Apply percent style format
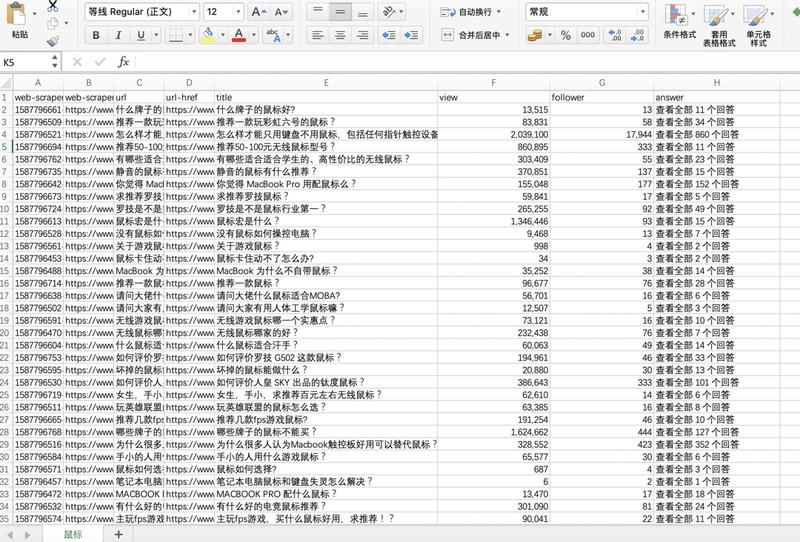 click(565, 35)
